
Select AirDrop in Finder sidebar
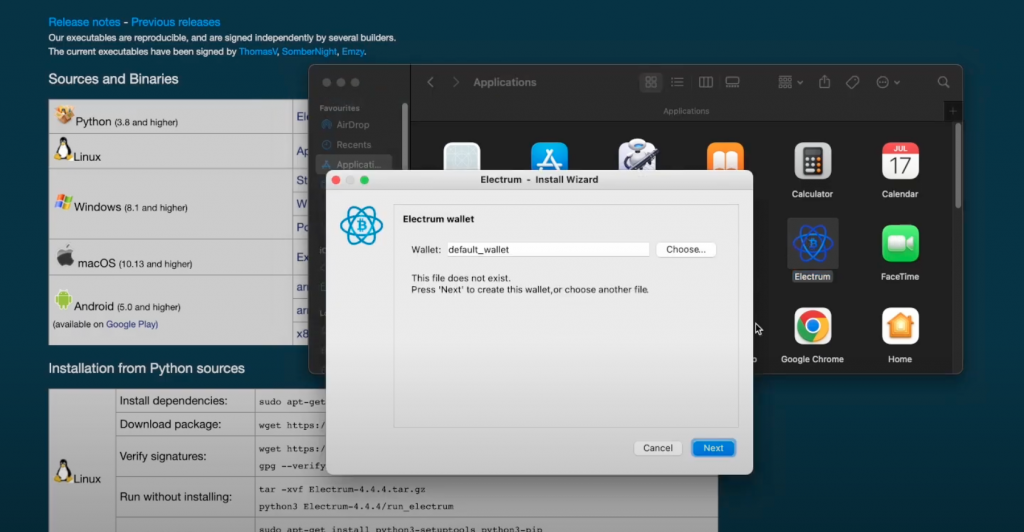(353, 125)
